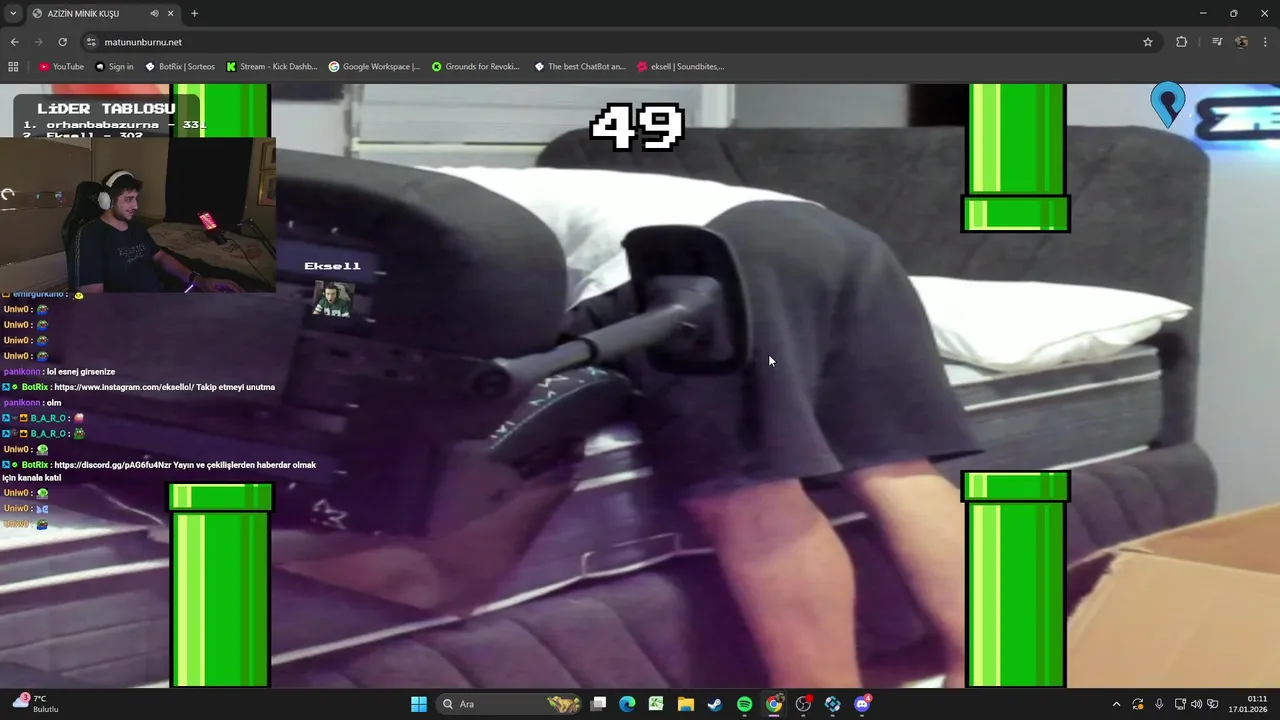Open Spotify from the taskbar
Screen dimensions: 1280x720
pos(745,704)
